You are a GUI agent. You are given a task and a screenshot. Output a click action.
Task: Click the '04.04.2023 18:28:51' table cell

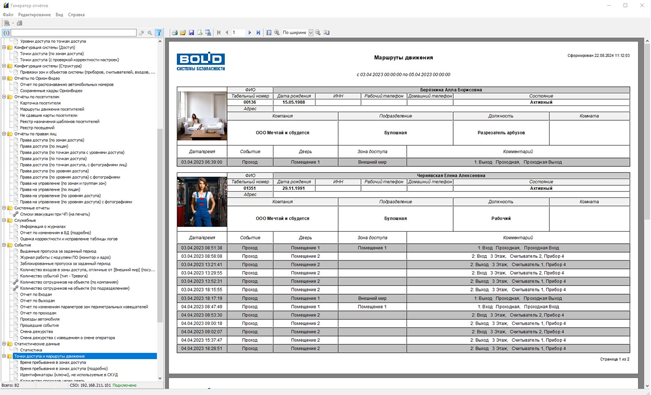(202, 348)
